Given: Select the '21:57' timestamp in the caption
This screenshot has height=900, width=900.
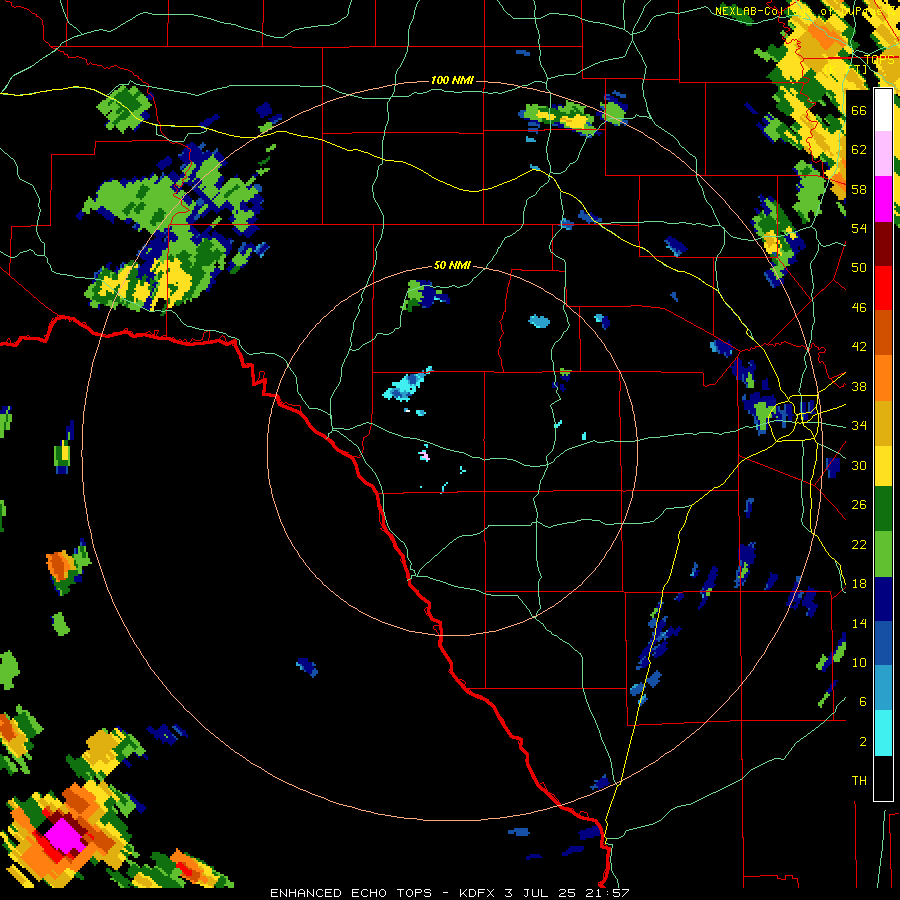Looking at the screenshot, I should point(607,893).
